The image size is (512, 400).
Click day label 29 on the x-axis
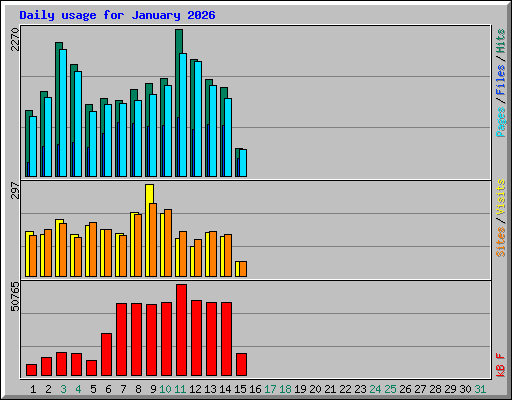tap(450, 389)
